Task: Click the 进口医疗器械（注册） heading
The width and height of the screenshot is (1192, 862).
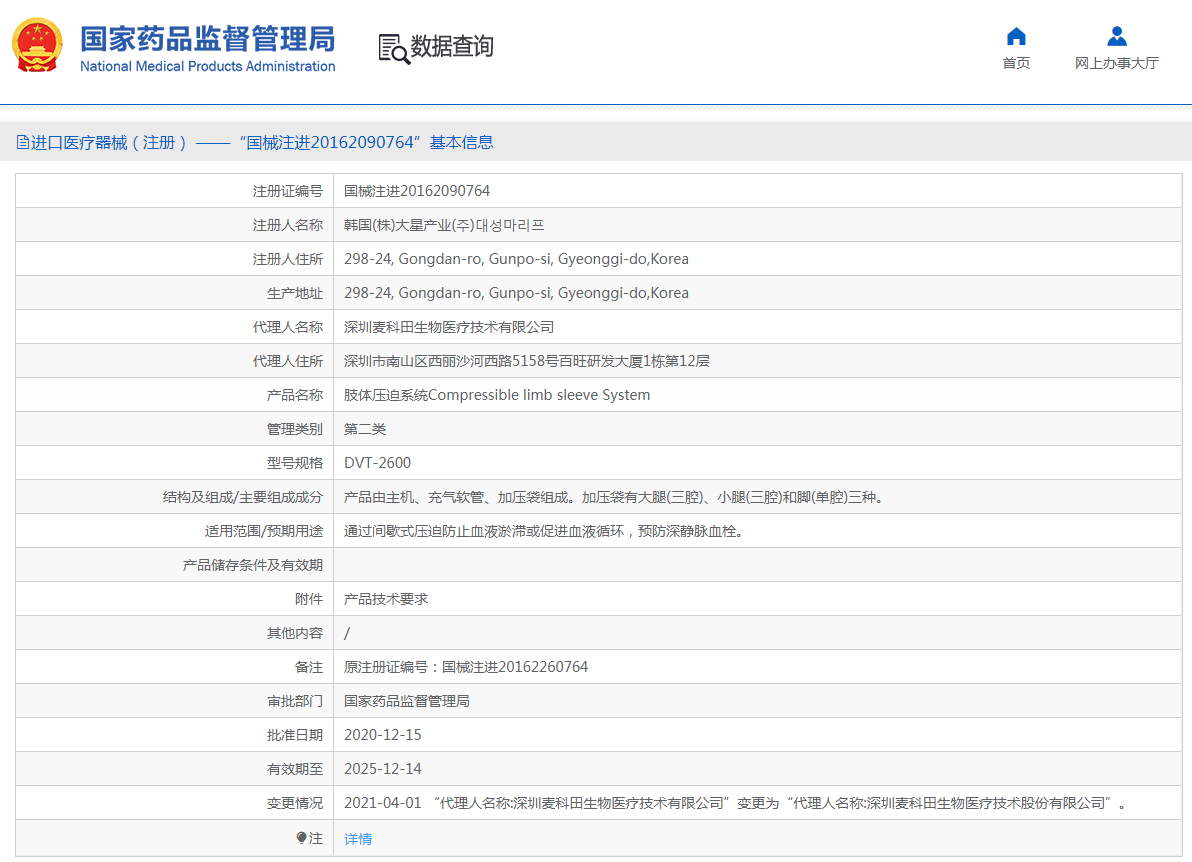Action: [x=109, y=142]
